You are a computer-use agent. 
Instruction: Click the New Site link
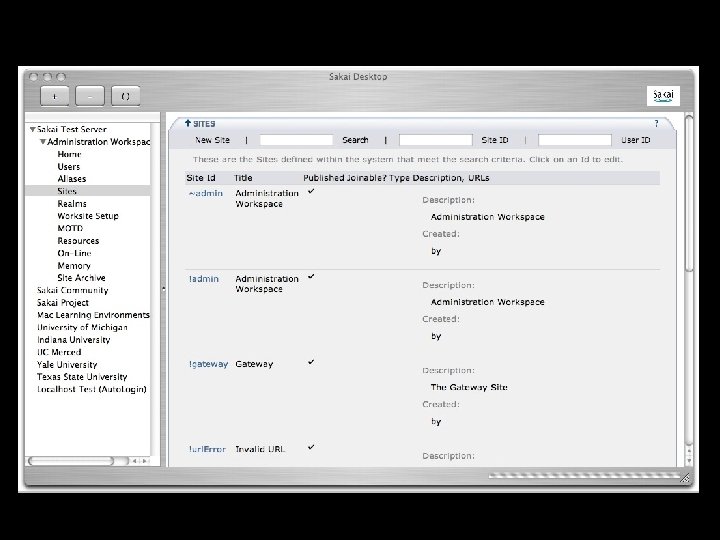(212, 140)
